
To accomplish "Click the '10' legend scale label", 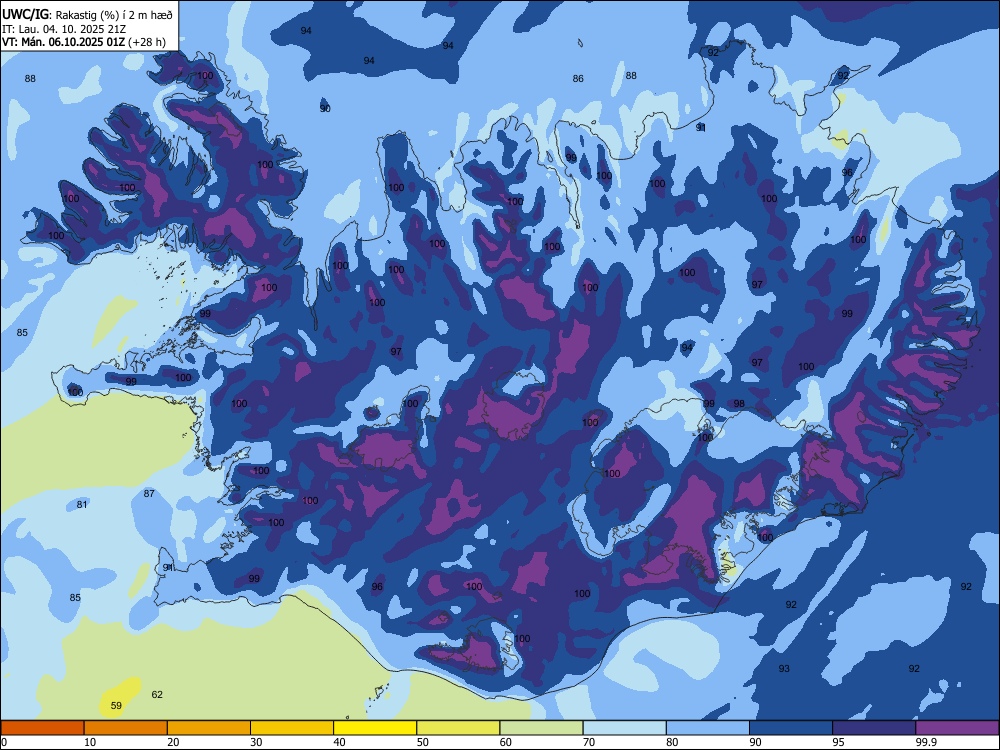I will [90, 742].
